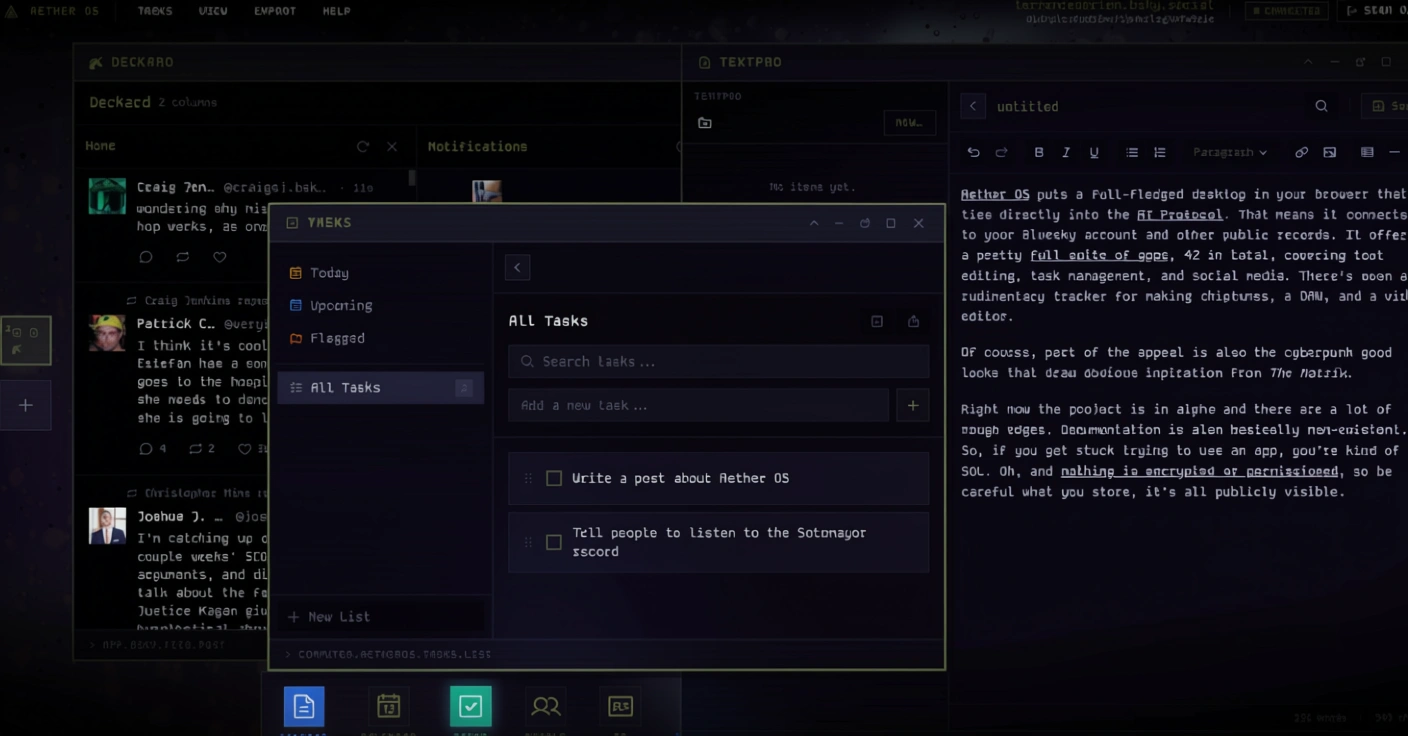Select the Flagged list in sidebar
This screenshot has width=1408, height=736.
tap(337, 338)
